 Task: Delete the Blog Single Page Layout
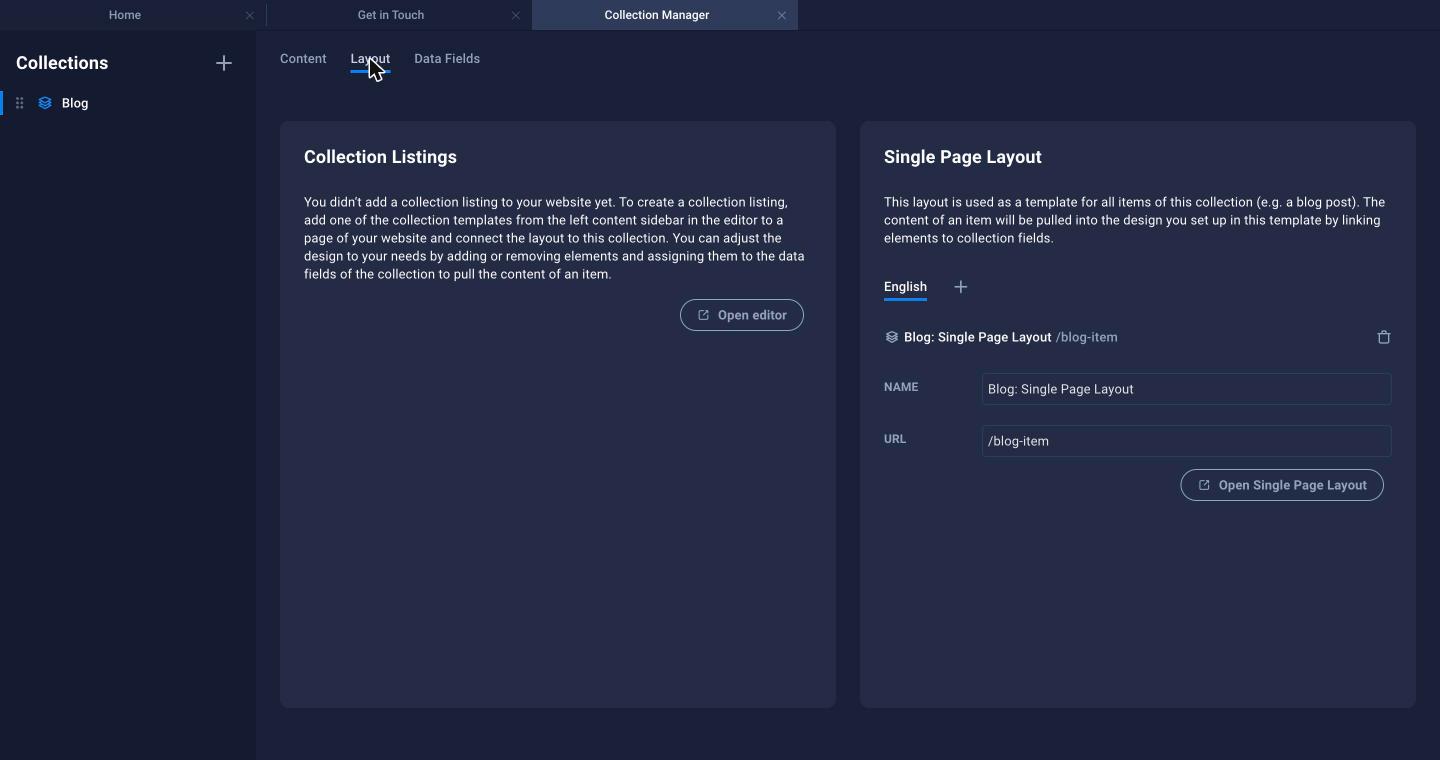coord(1384,337)
